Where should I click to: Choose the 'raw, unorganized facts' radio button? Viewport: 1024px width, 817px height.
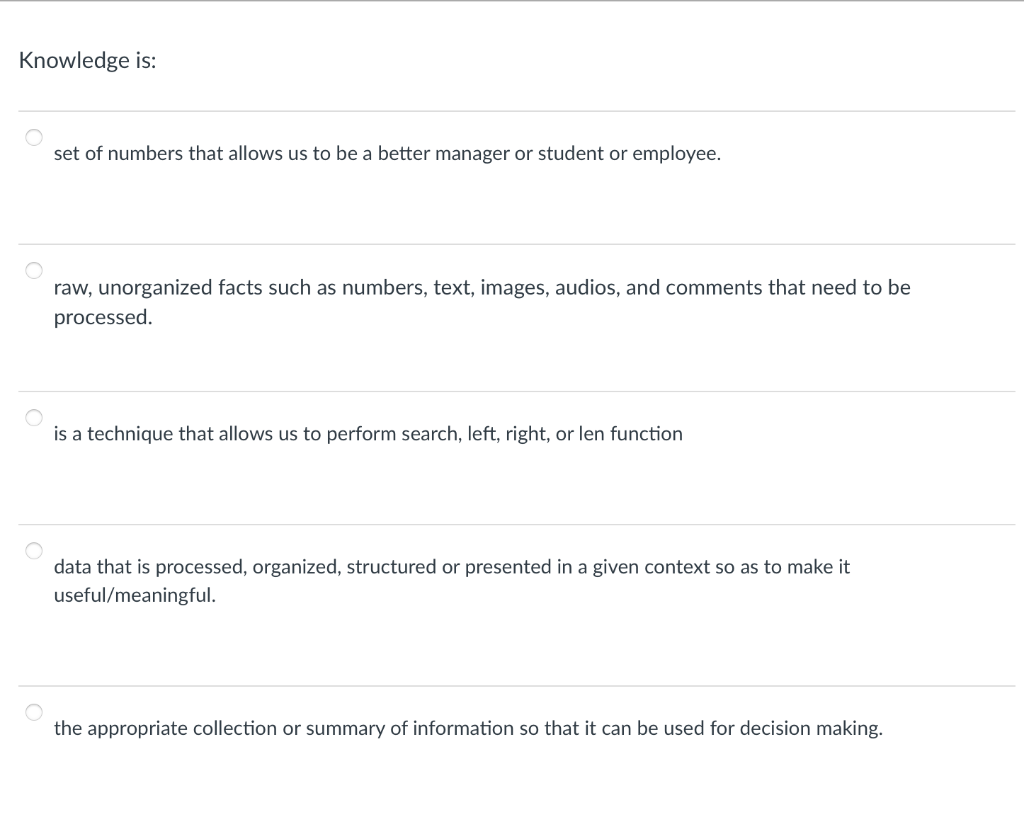pos(34,271)
